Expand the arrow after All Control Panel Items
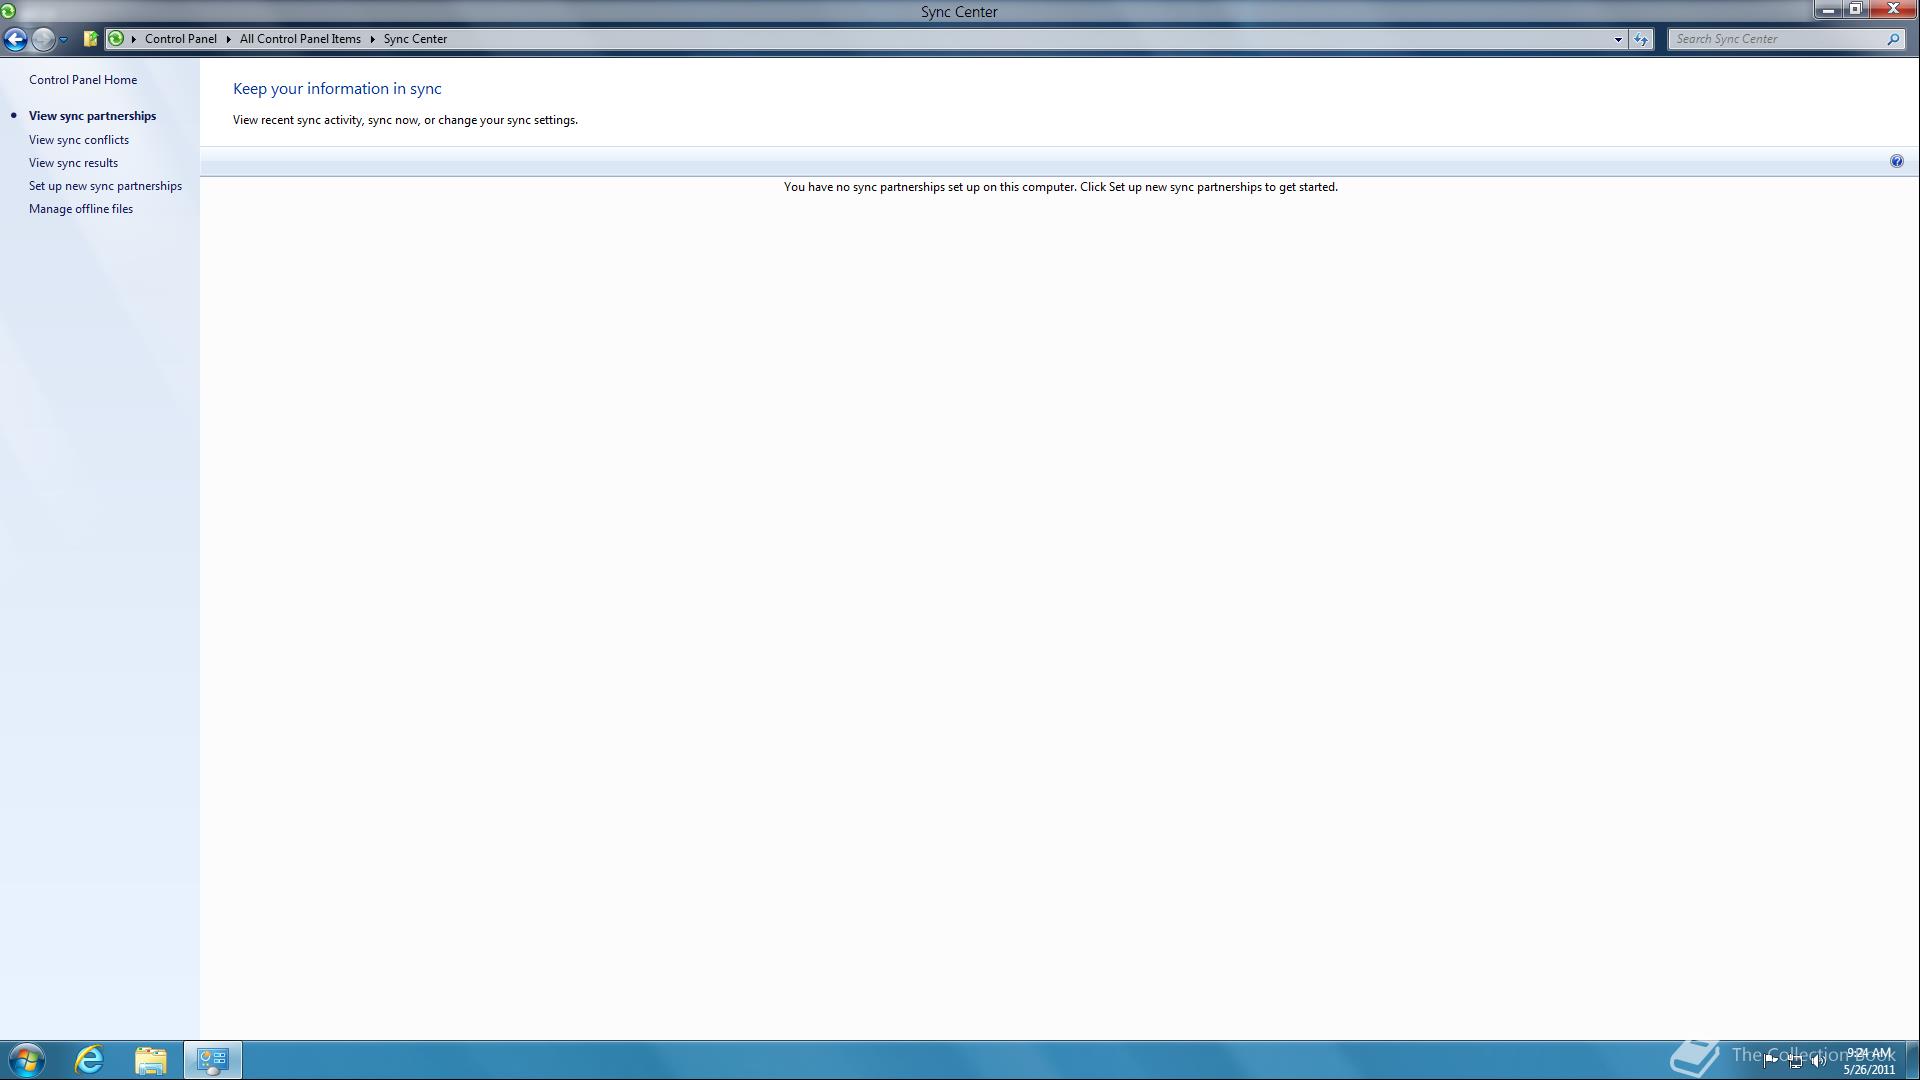This screenshot has height=1080, width=1920. click(x=372, y=39)
